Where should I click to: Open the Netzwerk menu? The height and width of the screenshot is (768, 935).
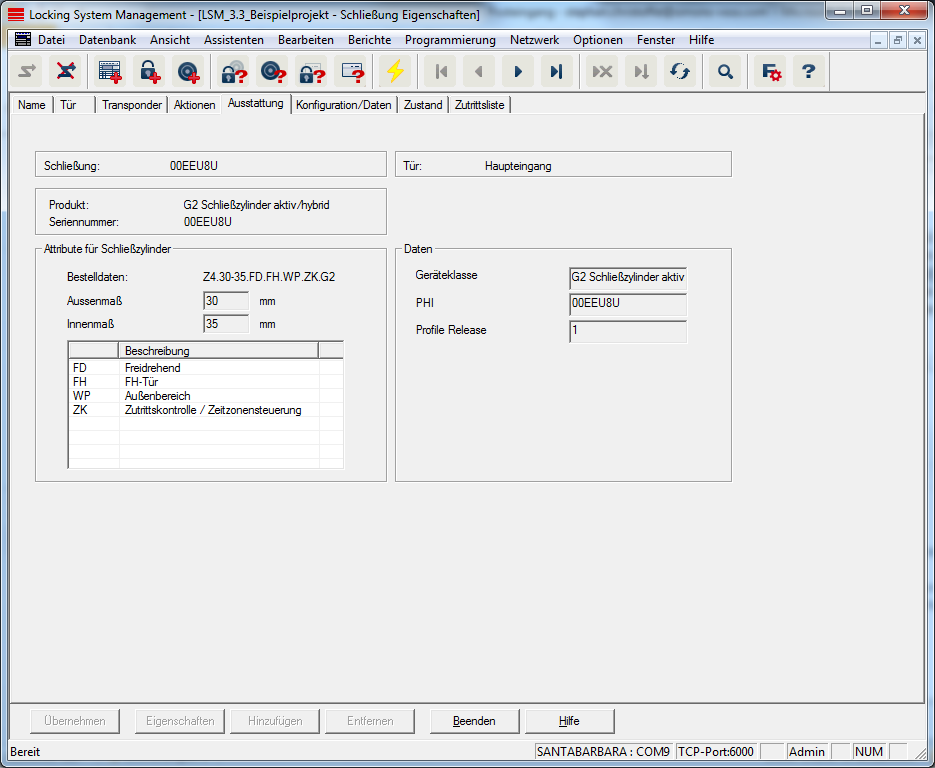[534, 40]
